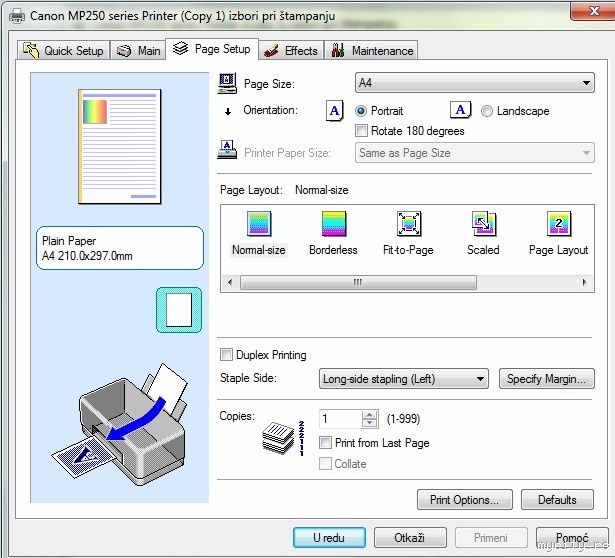
Task: Click the Plain Paper A4 info box
Action: point(120,248)
